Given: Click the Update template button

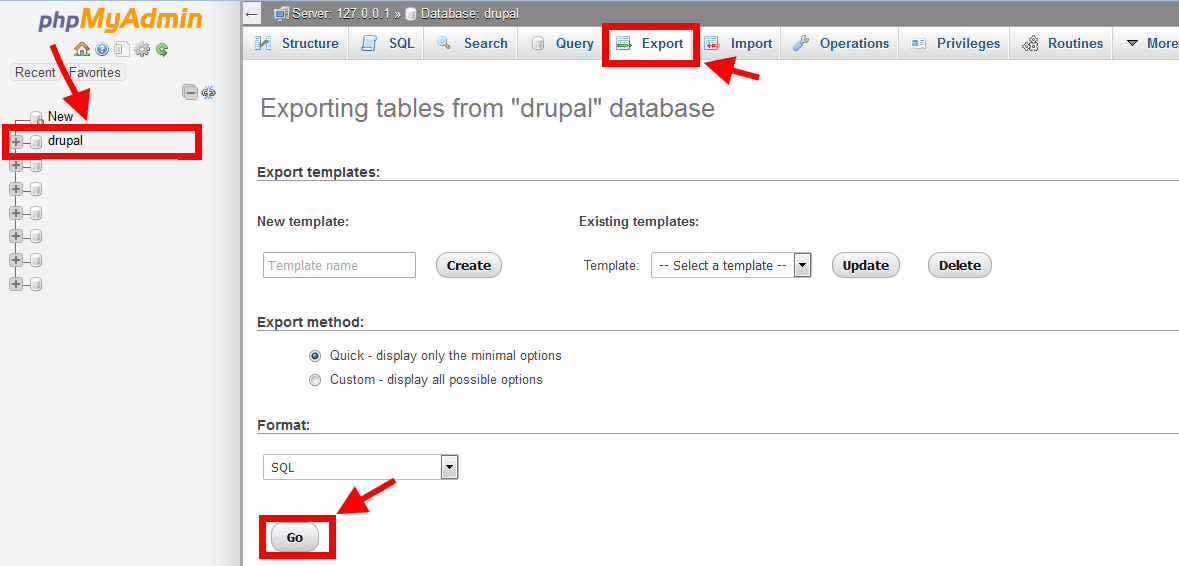Looking at the screenshot, I should pyautogui.click(x=865, y=265).
